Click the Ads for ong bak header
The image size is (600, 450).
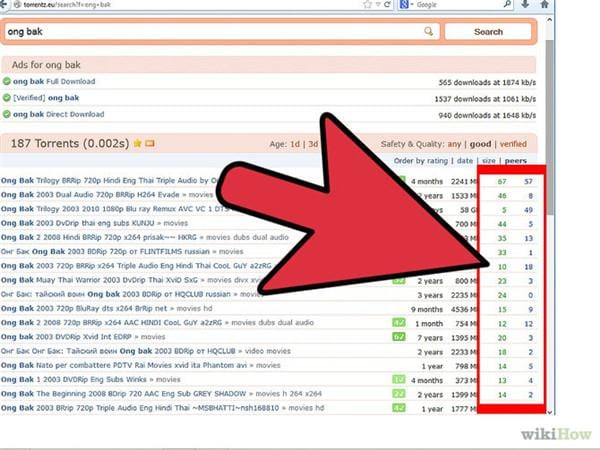tap(46, 65)
